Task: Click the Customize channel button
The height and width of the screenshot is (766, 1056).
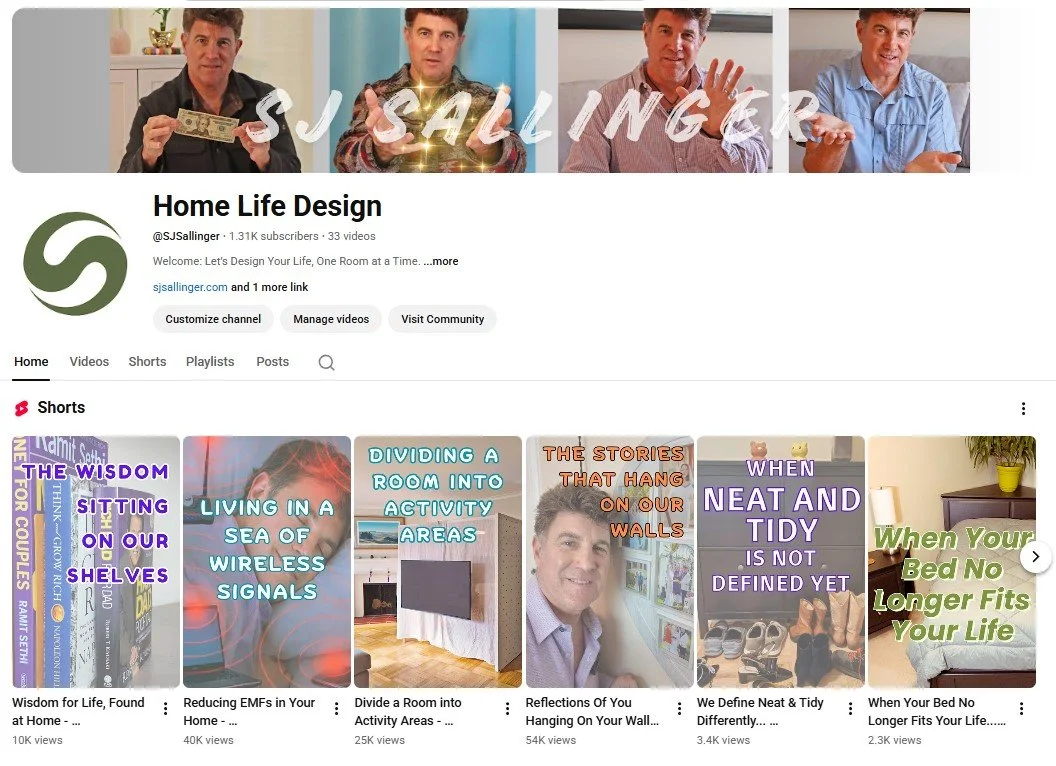Action: point(213,319)
